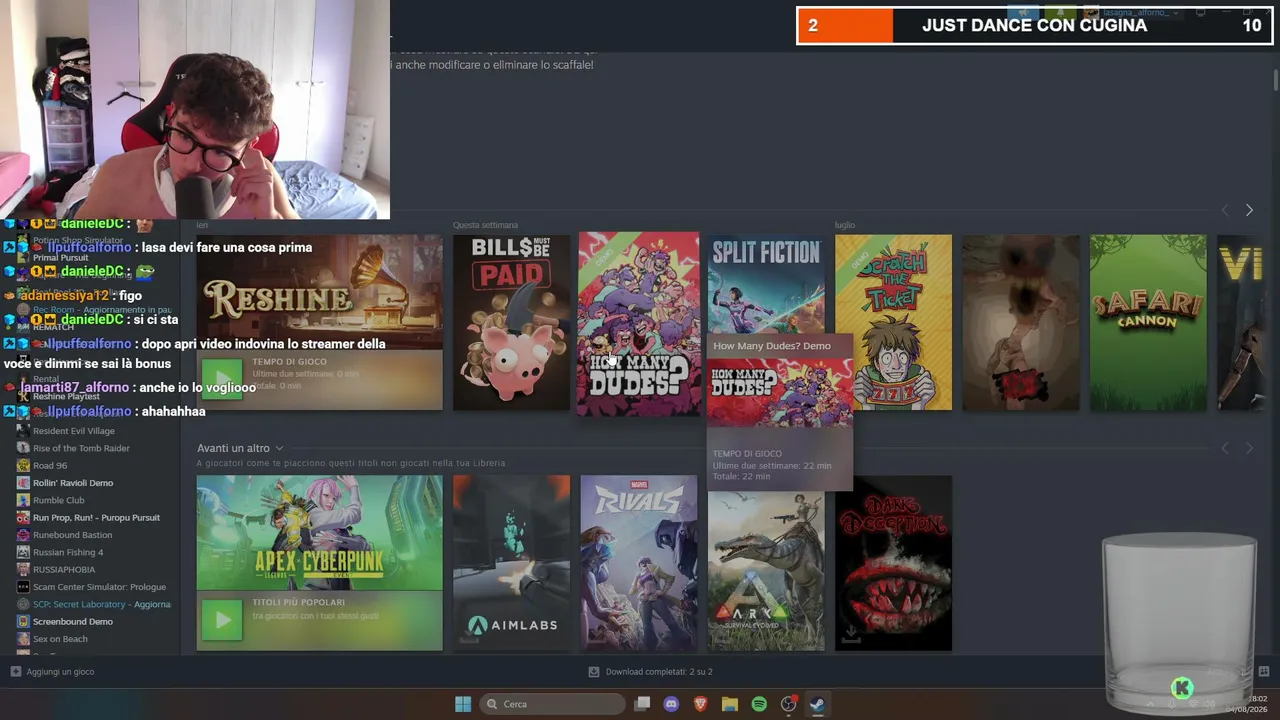Click Rumble Club name in library list

click(59, 500)
